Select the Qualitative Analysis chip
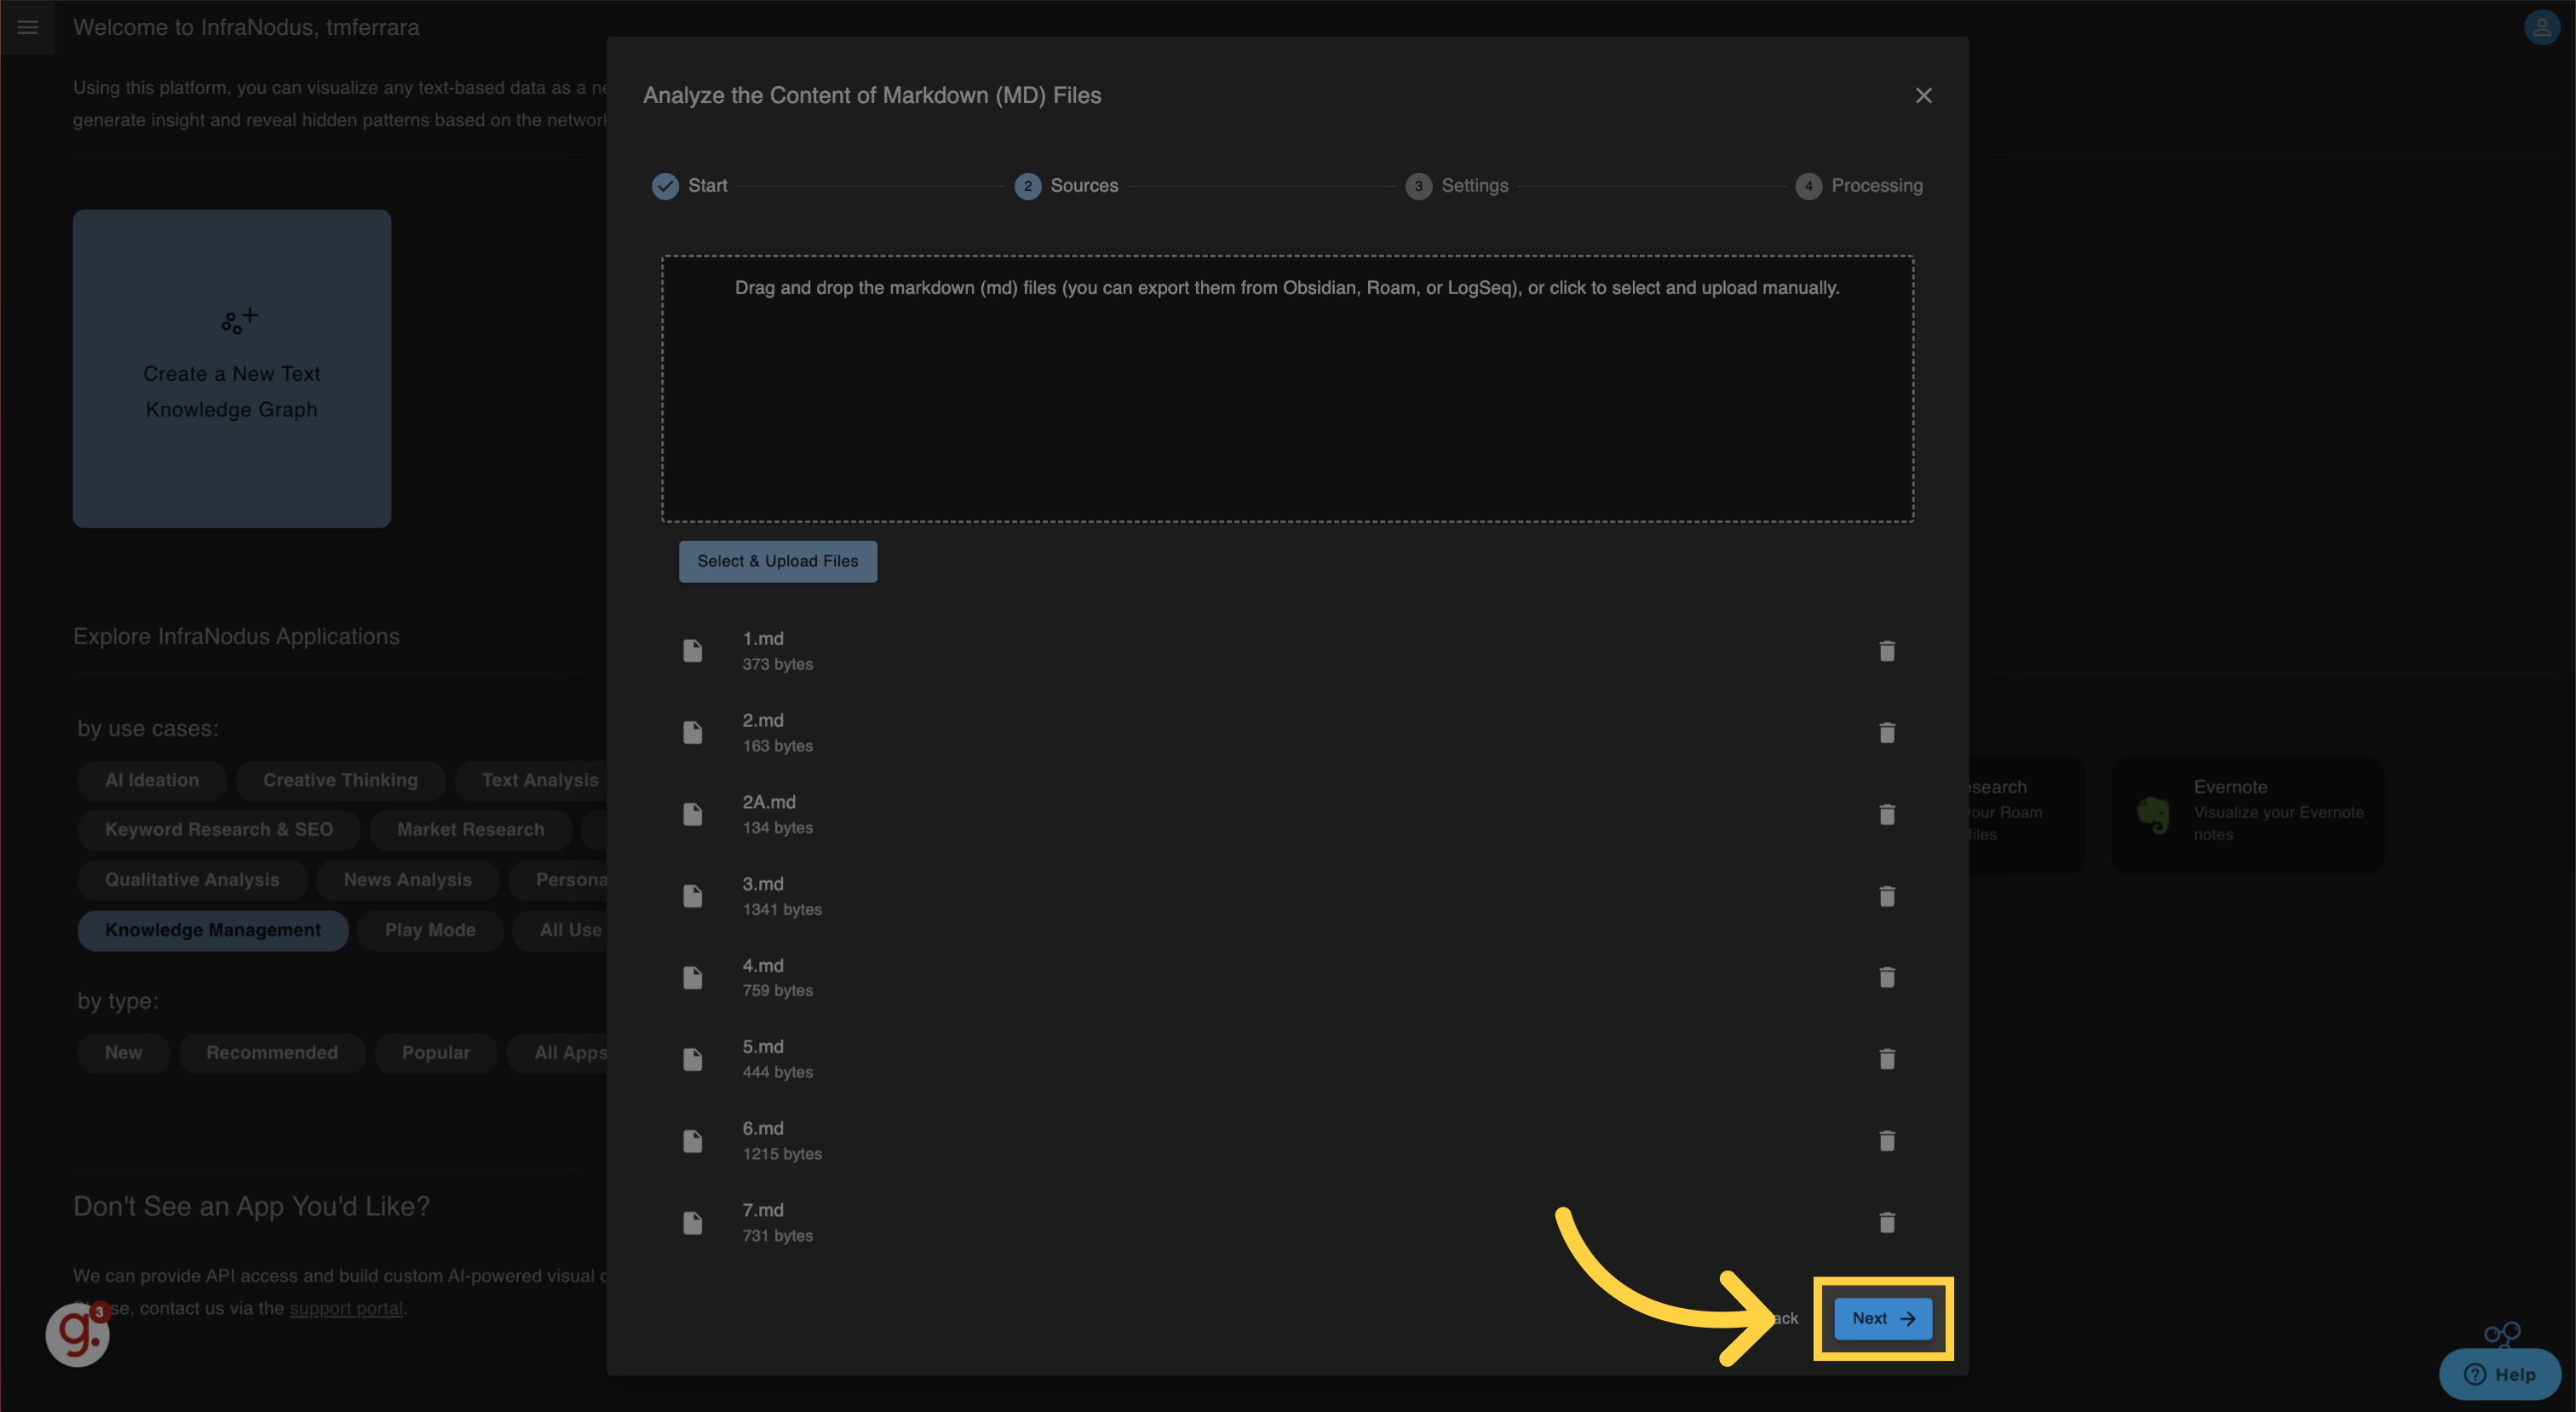This screenshot has height=1412, width=2576. (192, 879)
